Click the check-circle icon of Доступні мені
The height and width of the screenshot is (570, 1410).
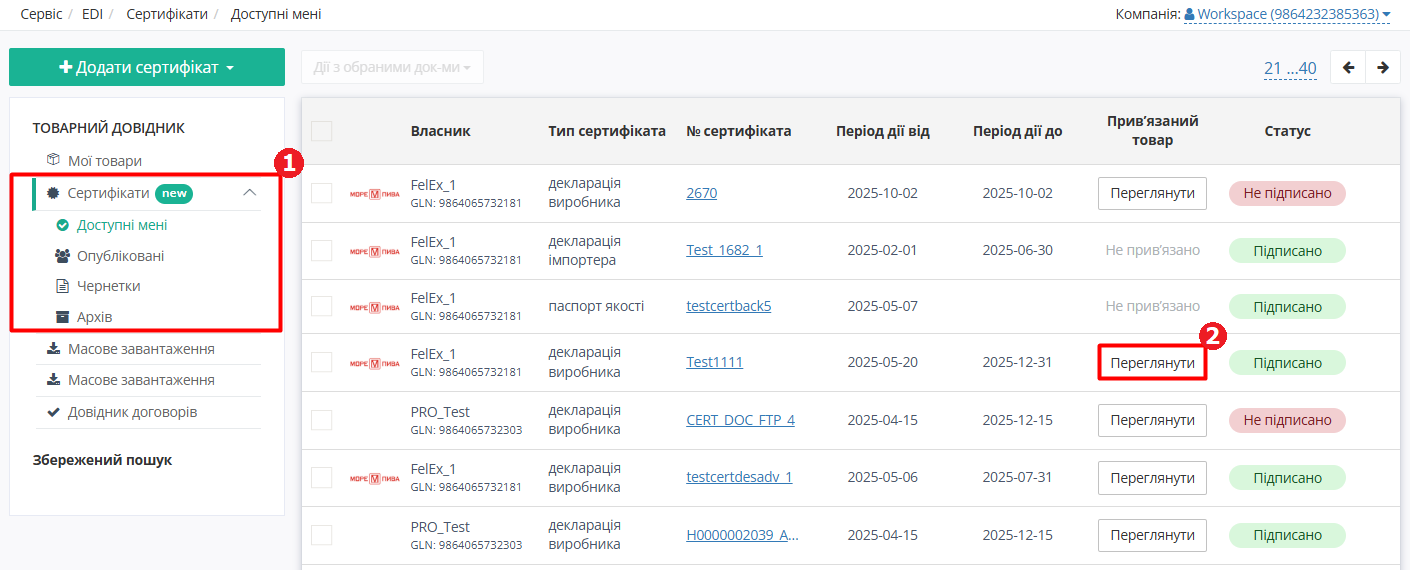pyautogui.click(x=63, y=225)
